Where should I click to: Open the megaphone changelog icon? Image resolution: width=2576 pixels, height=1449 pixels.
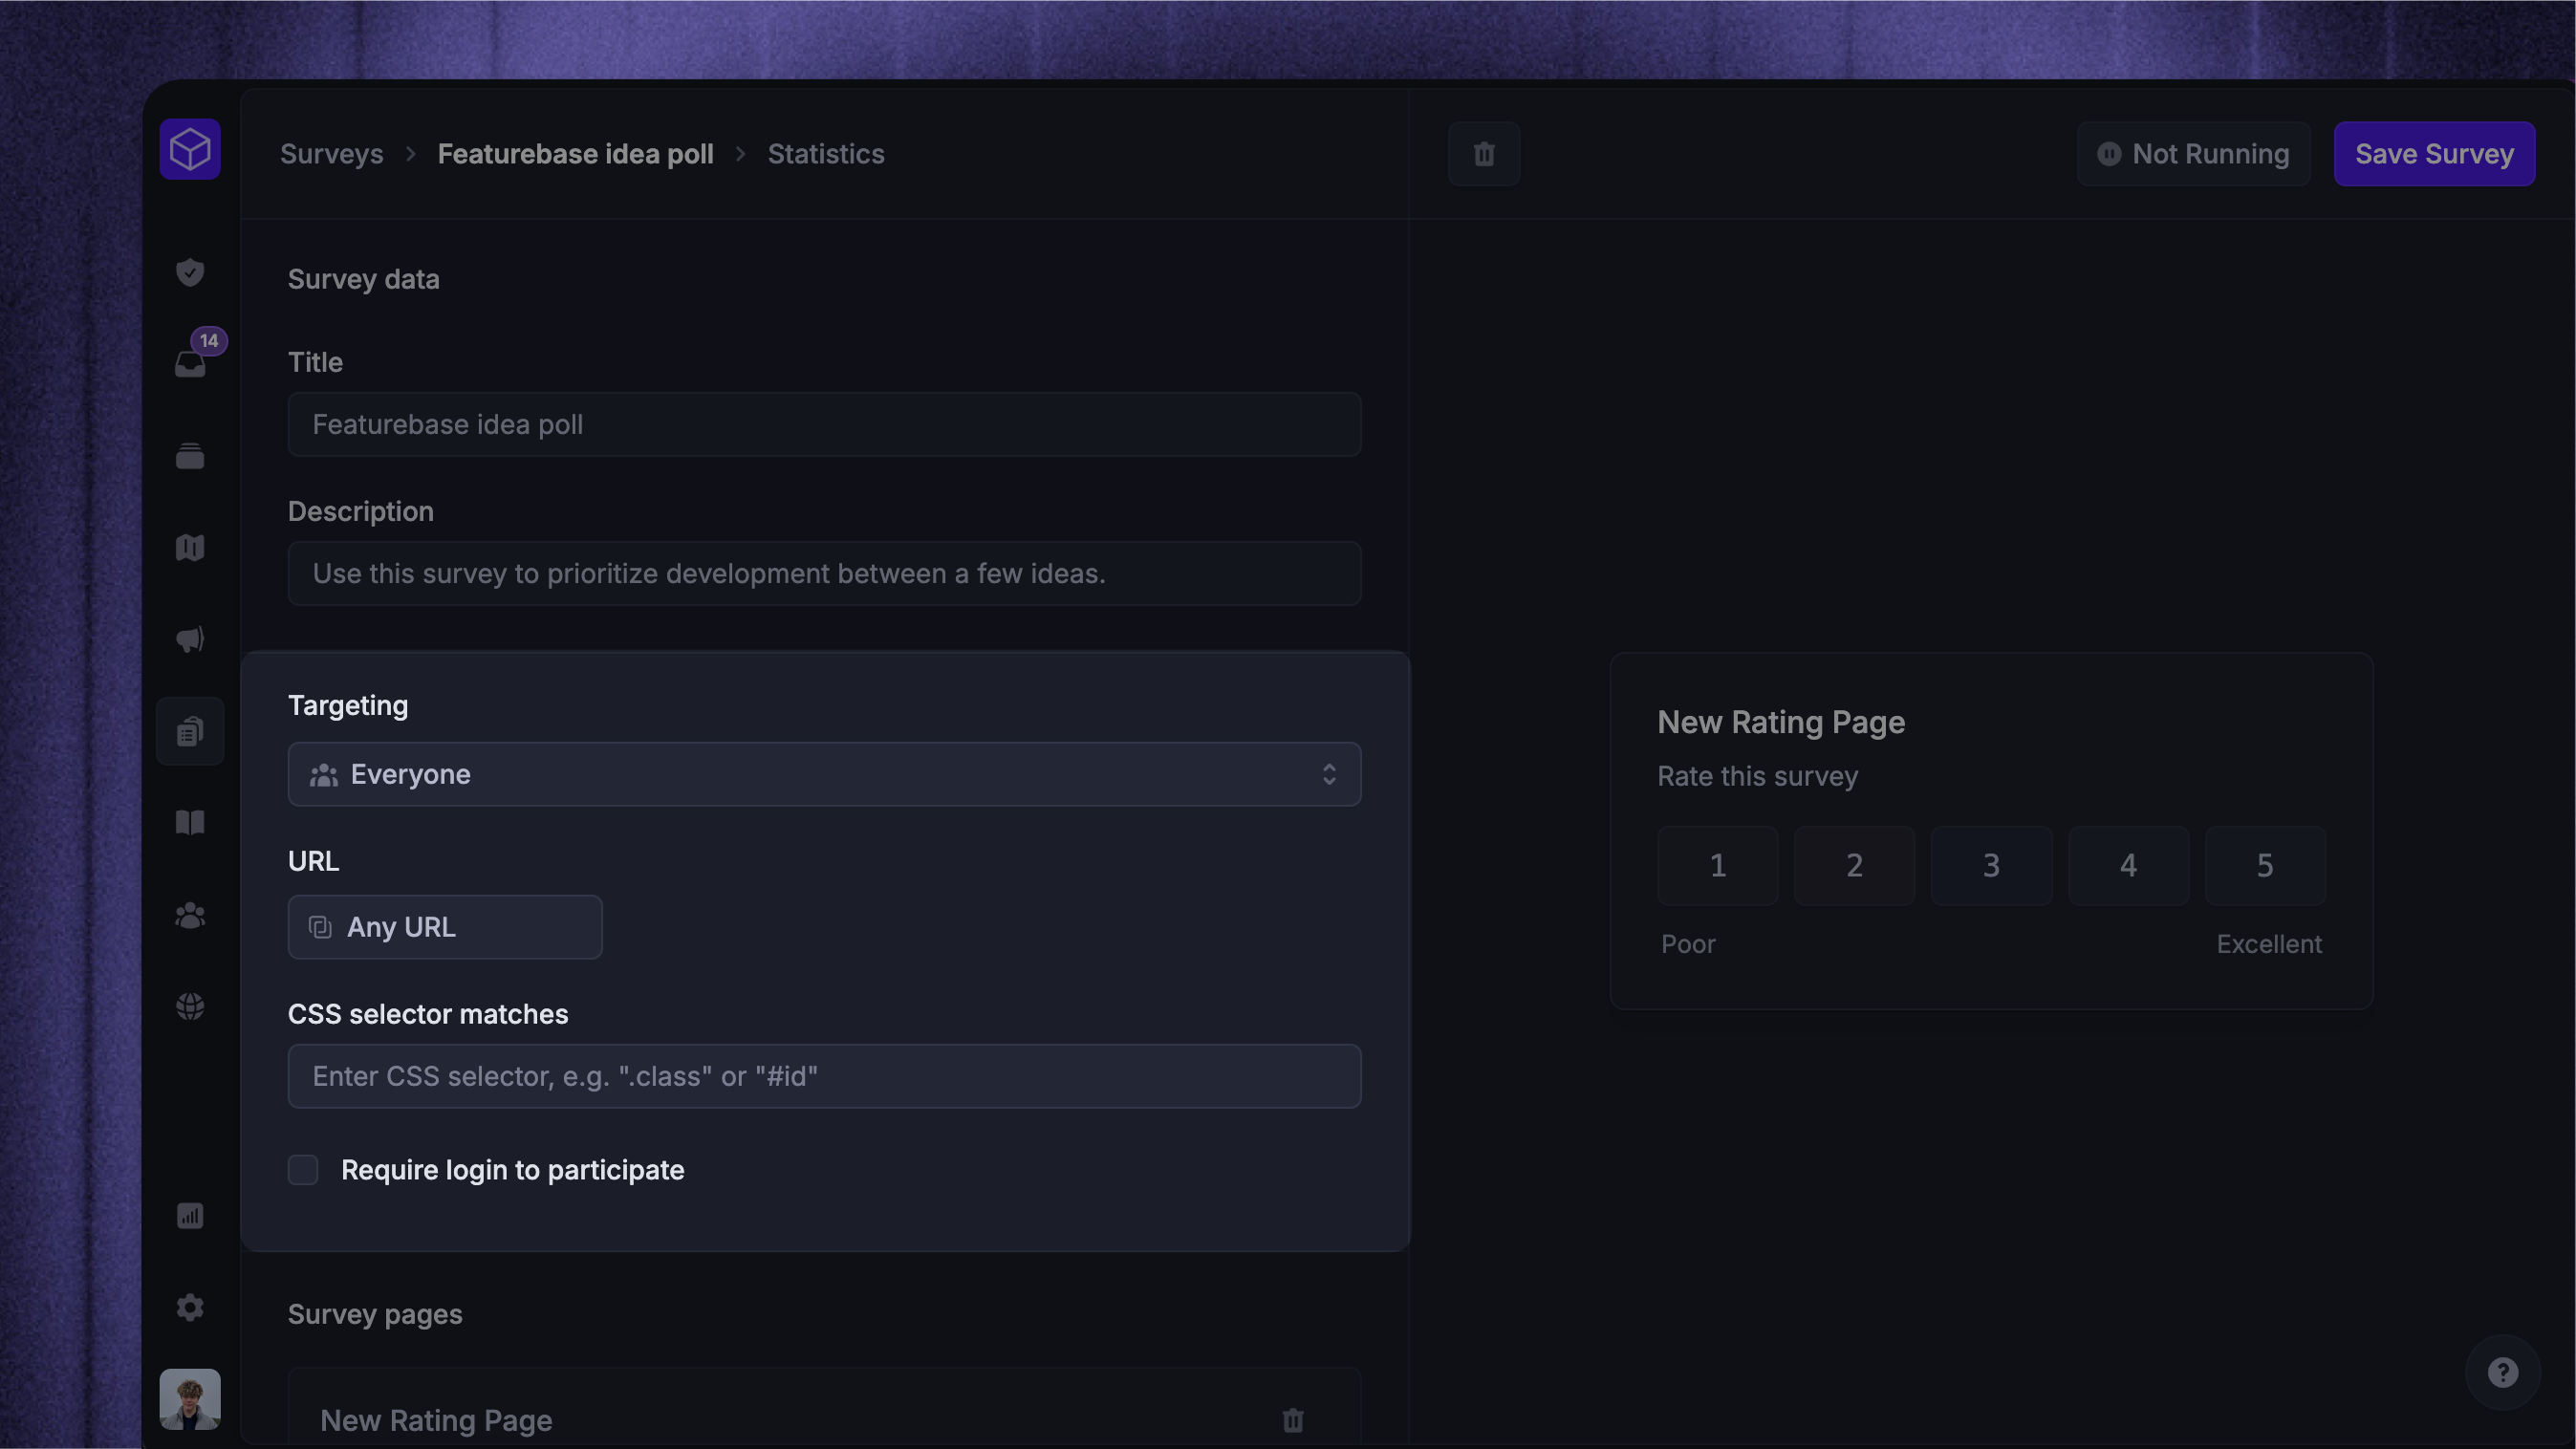(x=190, y=640)
